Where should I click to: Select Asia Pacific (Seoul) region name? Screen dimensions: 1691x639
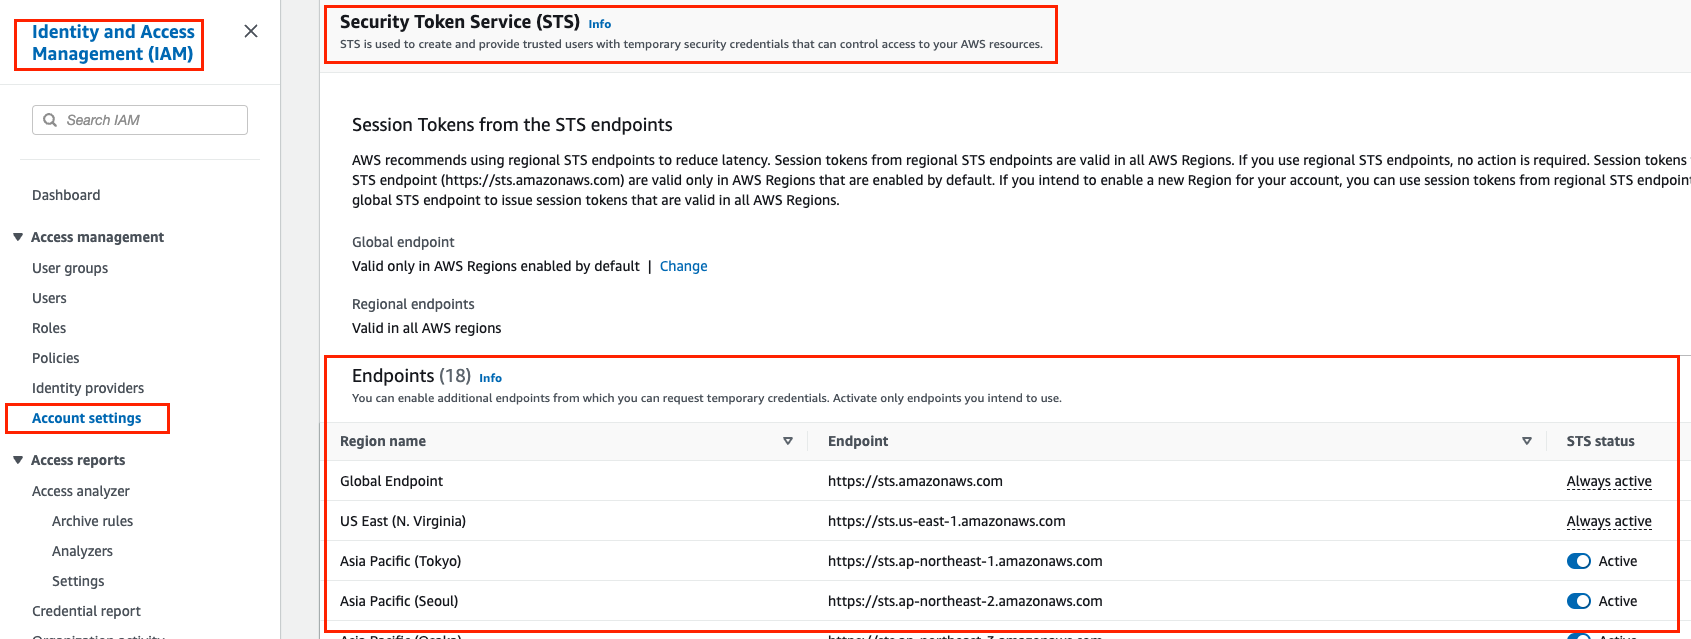tap(399, 601)
